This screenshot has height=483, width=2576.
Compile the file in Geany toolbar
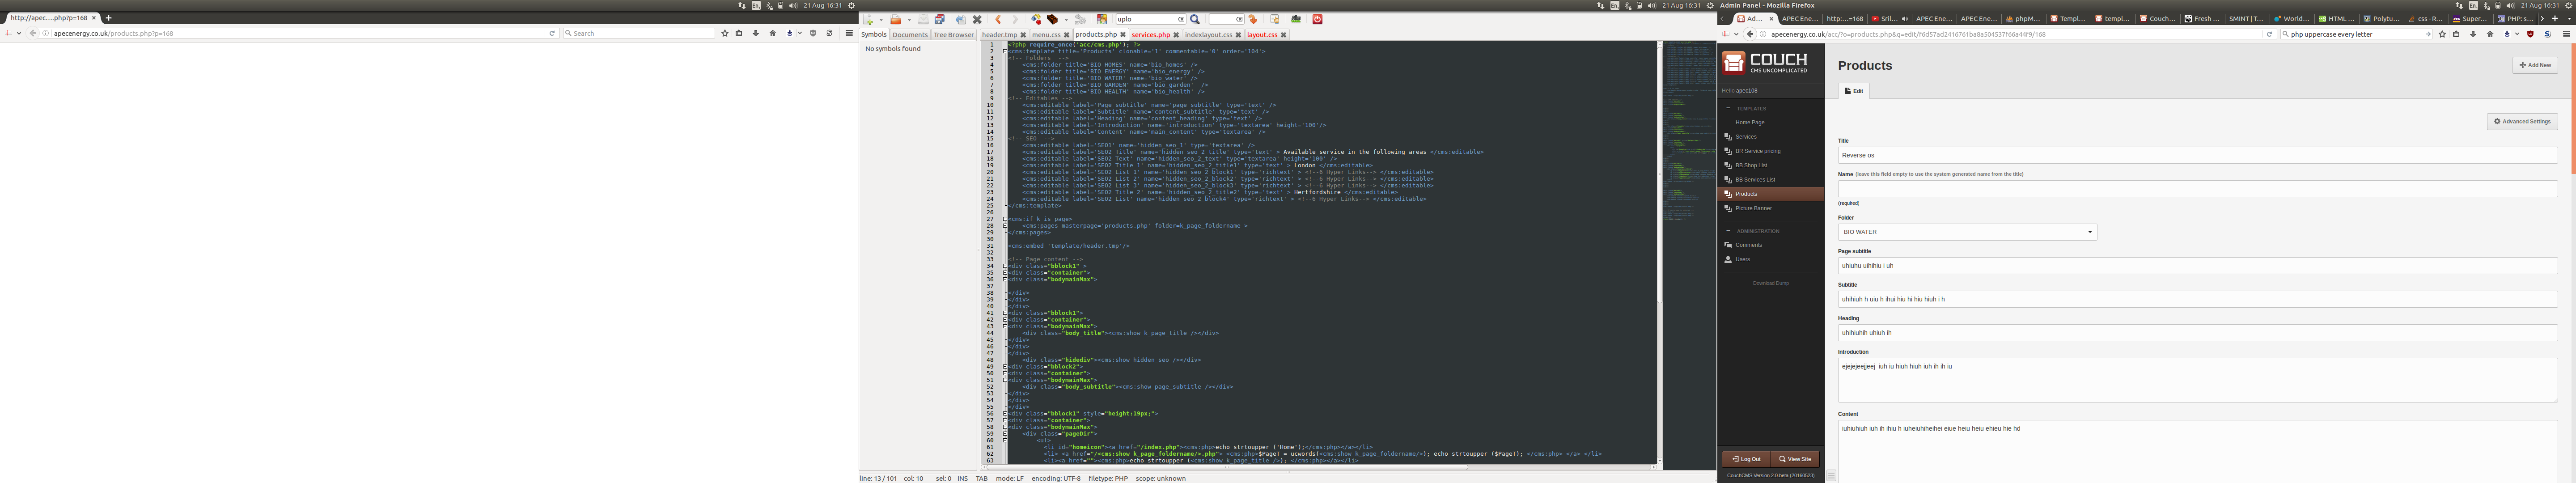click(x=1036, y=19)
